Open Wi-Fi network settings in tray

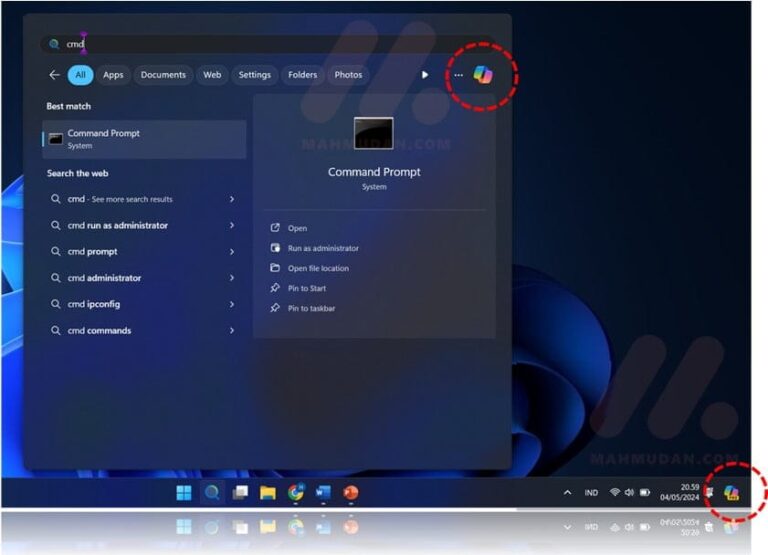pyautogui.click(x=614, y=492)
